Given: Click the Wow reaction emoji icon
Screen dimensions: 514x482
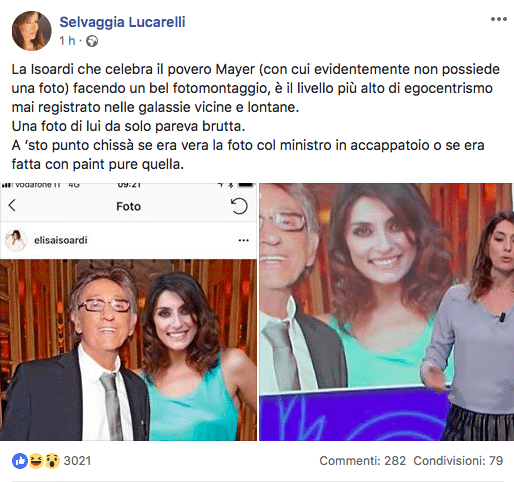Looking at the screenshot, I should (x=52, y=461).
